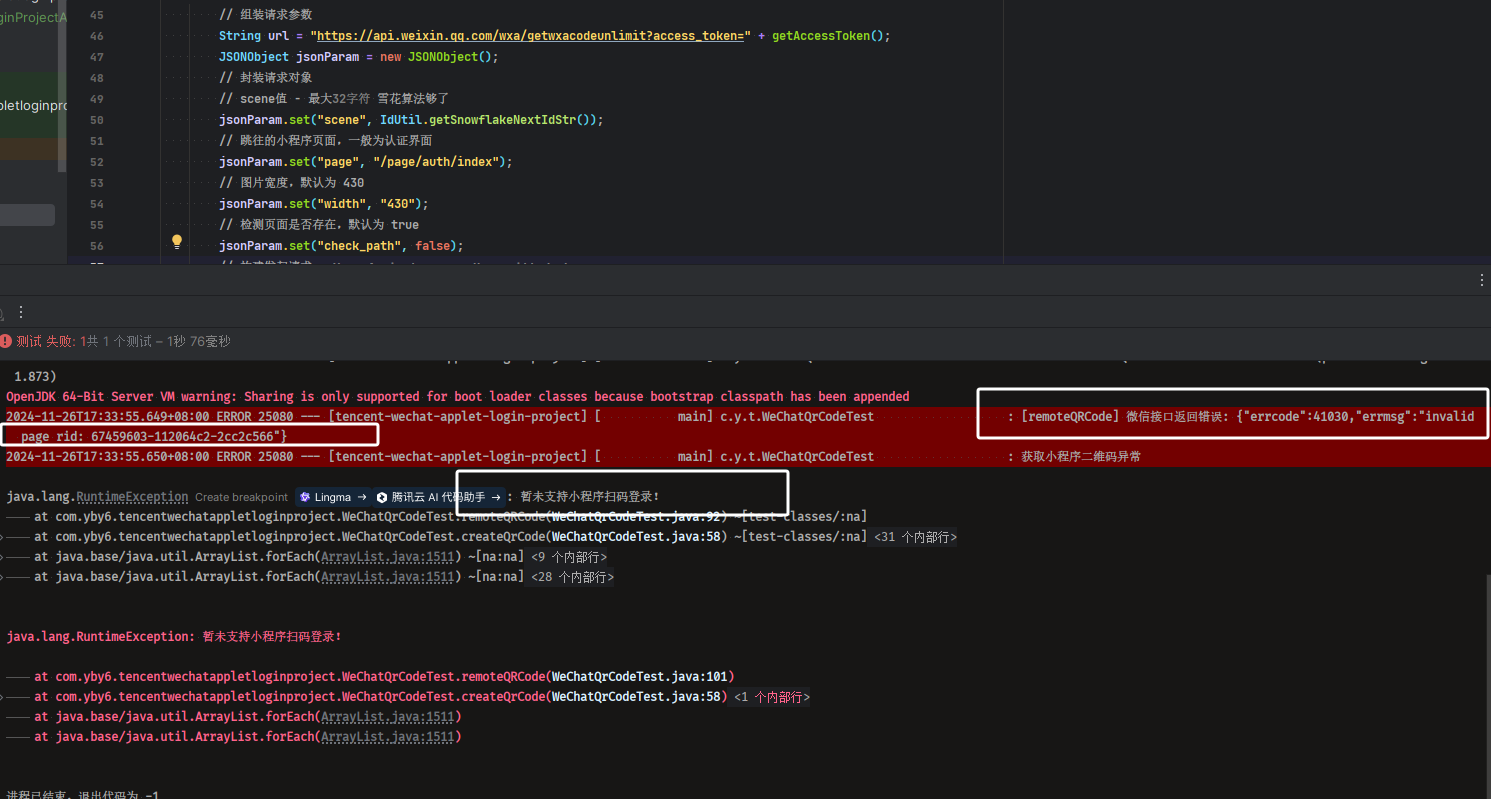1491x799 pixels.
Task: Expand the folded "28 个内部行" stack frames
Action: [x=572, y=577]
